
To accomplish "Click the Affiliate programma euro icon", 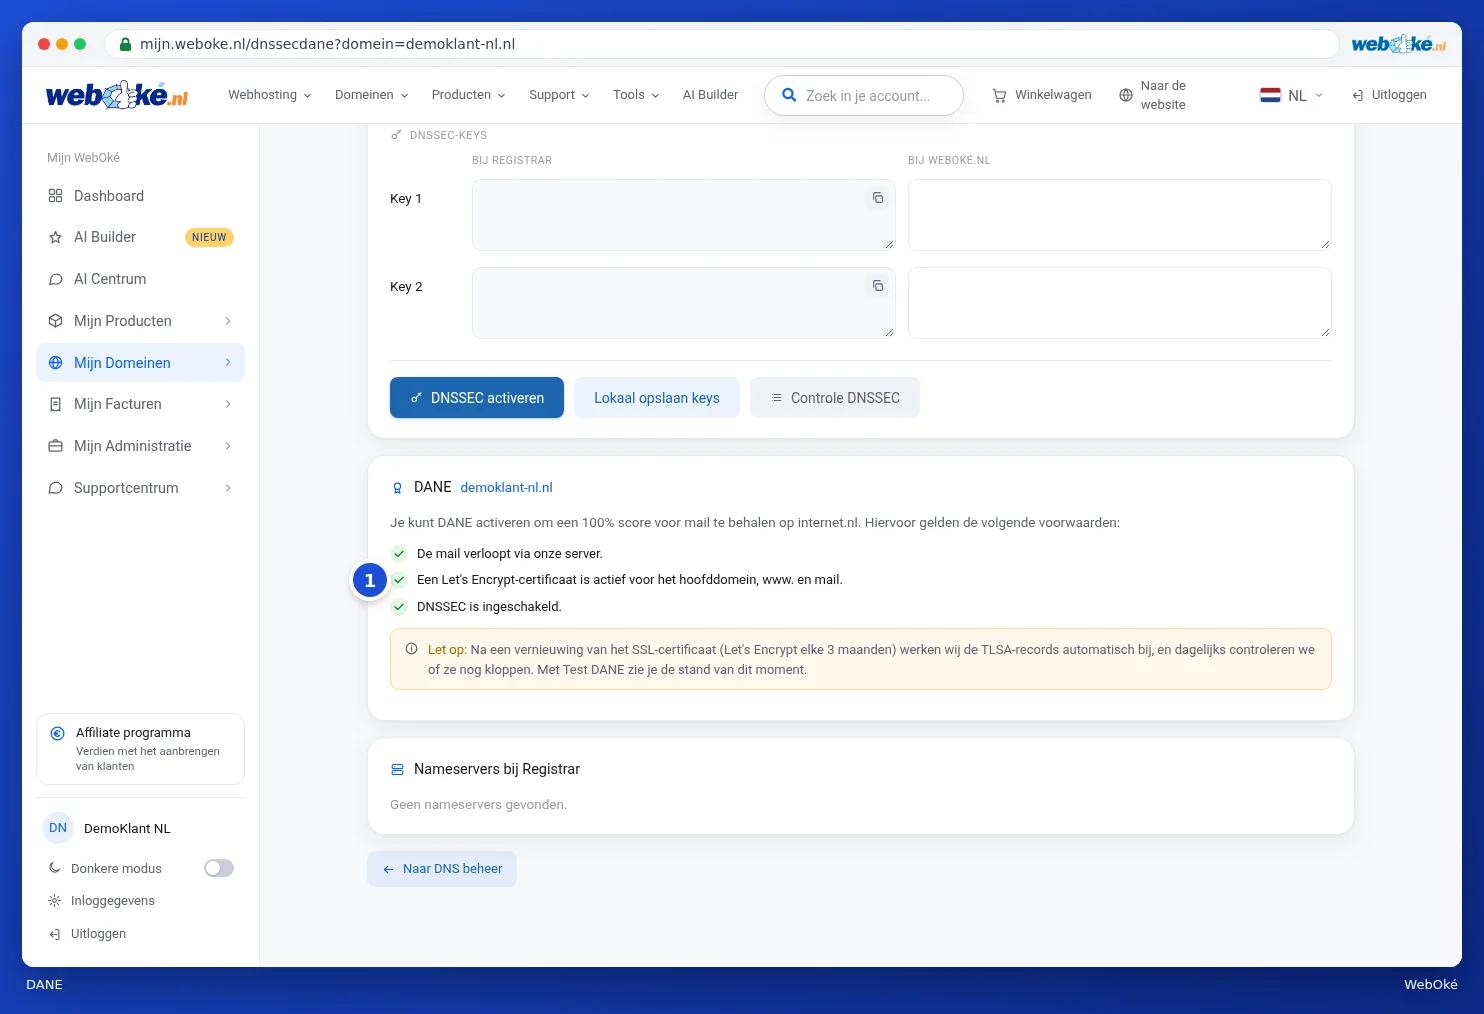I will (57, 733).
